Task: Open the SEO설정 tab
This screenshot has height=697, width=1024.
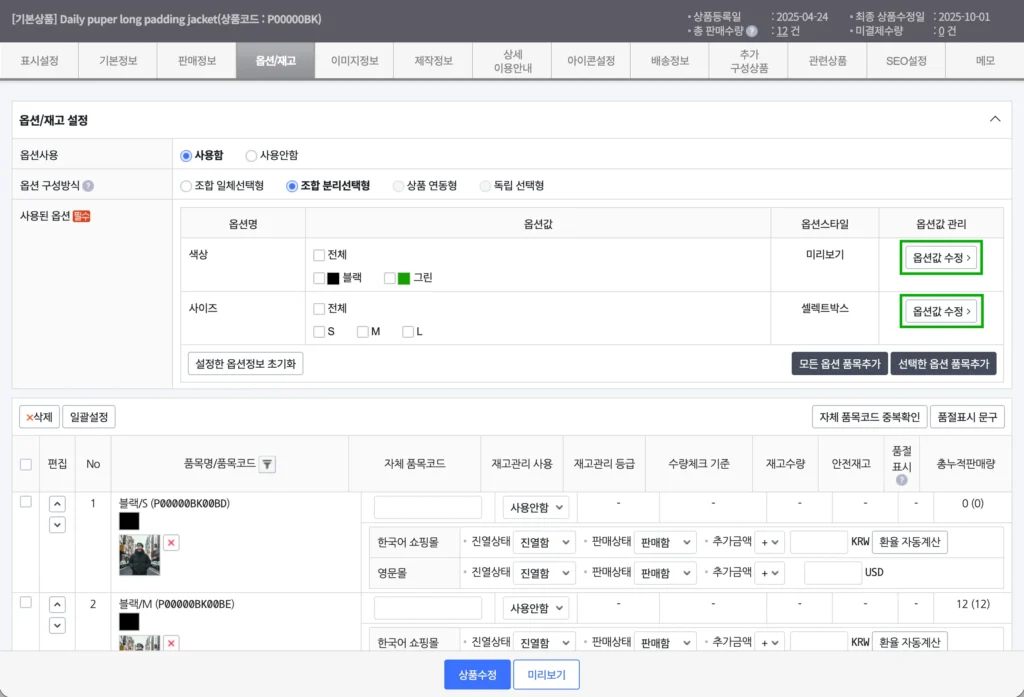Action: [905, 60]
